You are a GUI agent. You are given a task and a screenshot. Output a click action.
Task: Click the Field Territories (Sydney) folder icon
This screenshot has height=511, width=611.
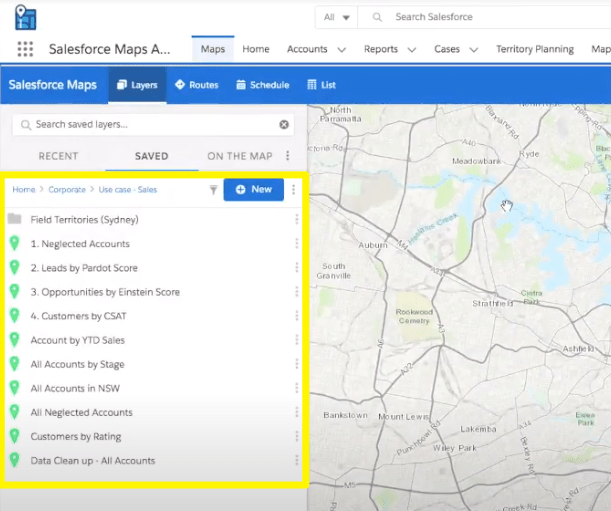pyautogui.click(x=14, y=219)
